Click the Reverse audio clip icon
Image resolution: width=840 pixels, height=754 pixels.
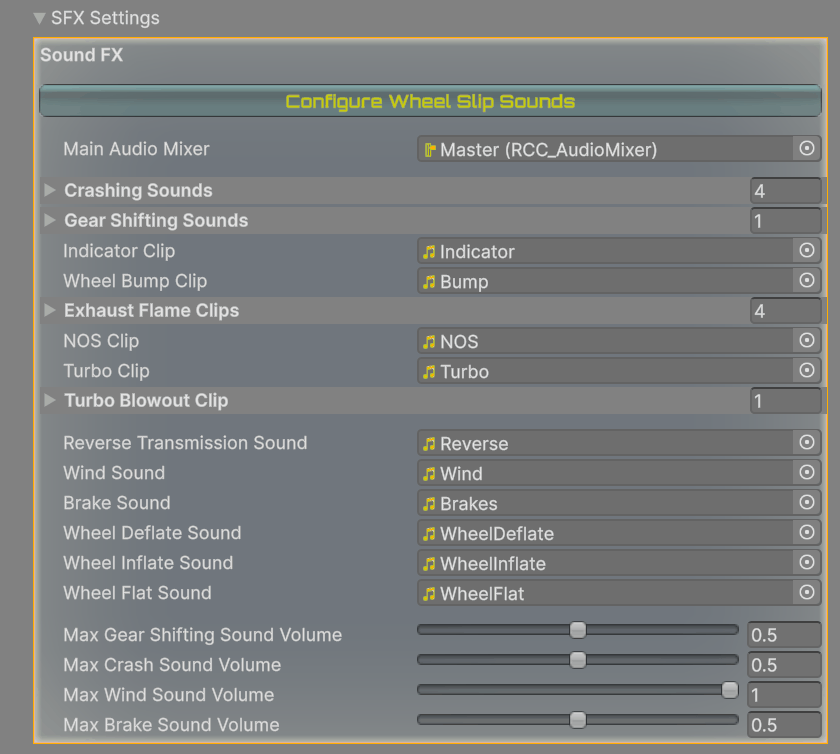[x=429, y=444]
